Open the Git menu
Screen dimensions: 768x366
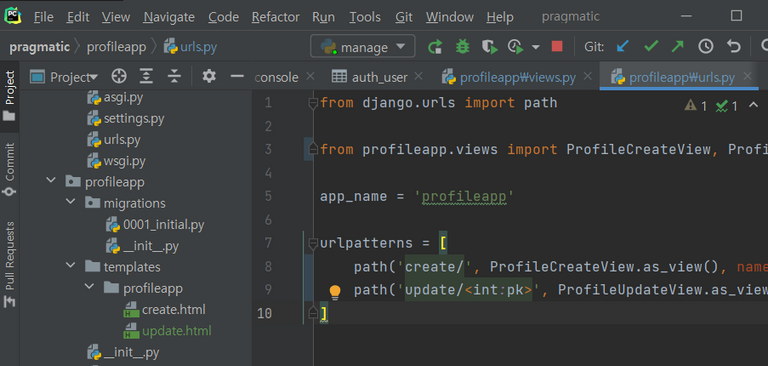[x=404, y=17]
